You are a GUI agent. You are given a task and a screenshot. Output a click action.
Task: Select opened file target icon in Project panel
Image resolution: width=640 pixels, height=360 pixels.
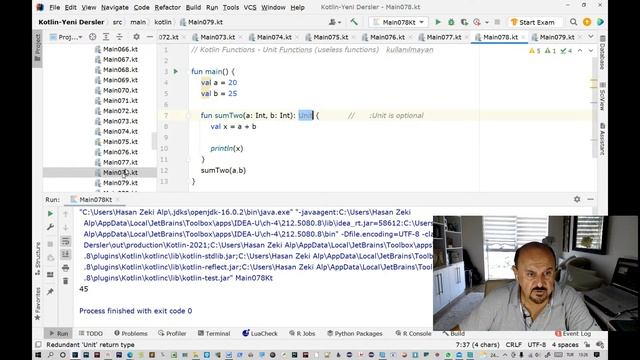(x=93, y=37)
